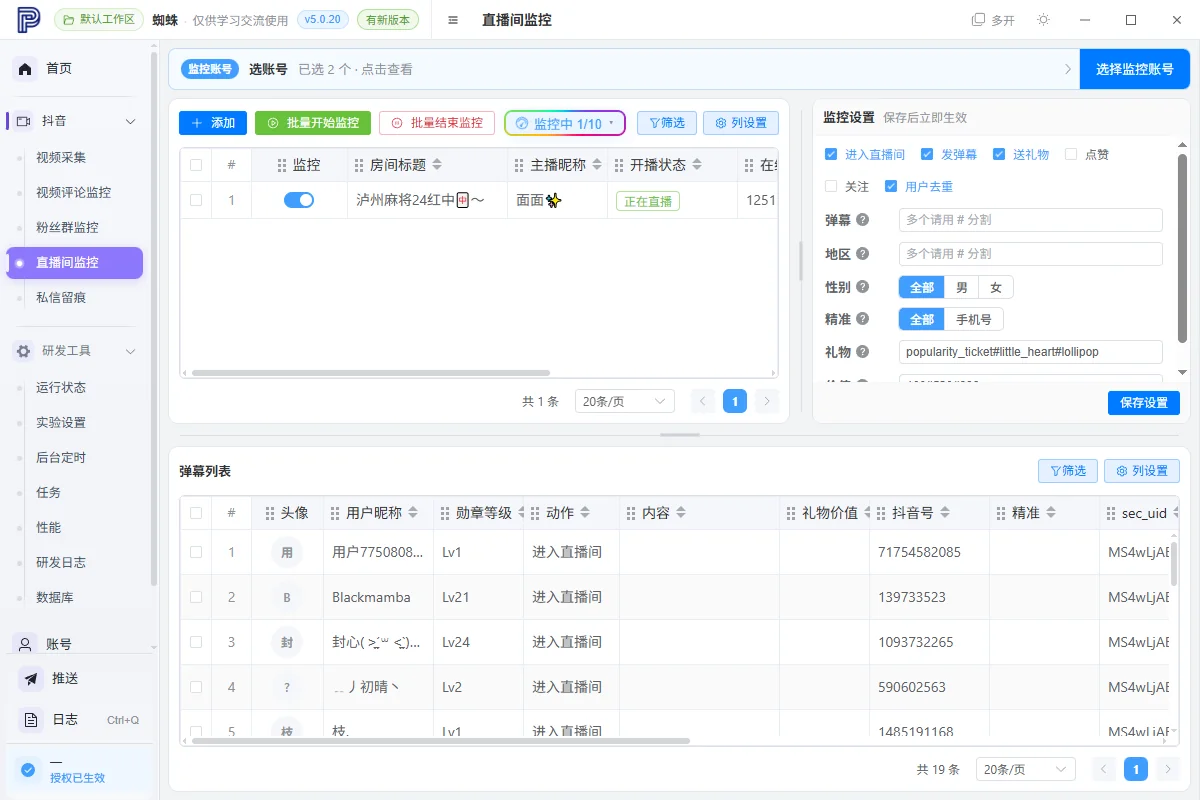
Task: Select 男 gender option
Action: click(x=961, y=288)
